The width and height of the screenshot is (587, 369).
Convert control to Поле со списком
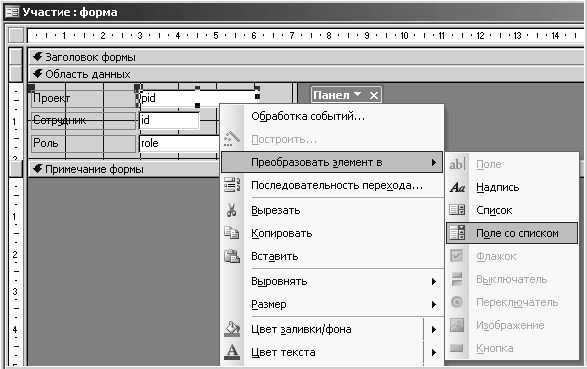tap(512, 233)
